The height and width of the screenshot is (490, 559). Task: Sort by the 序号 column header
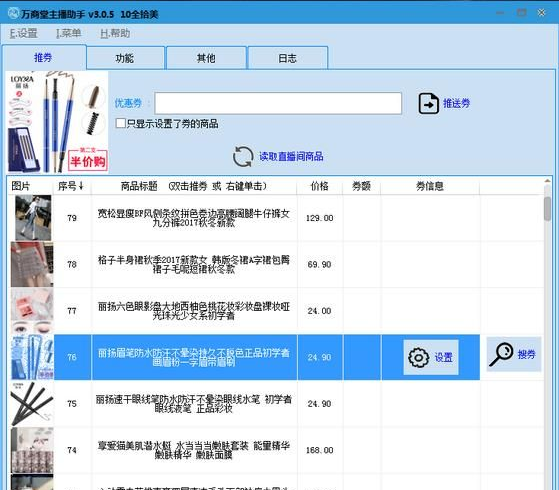pos(71,186)
